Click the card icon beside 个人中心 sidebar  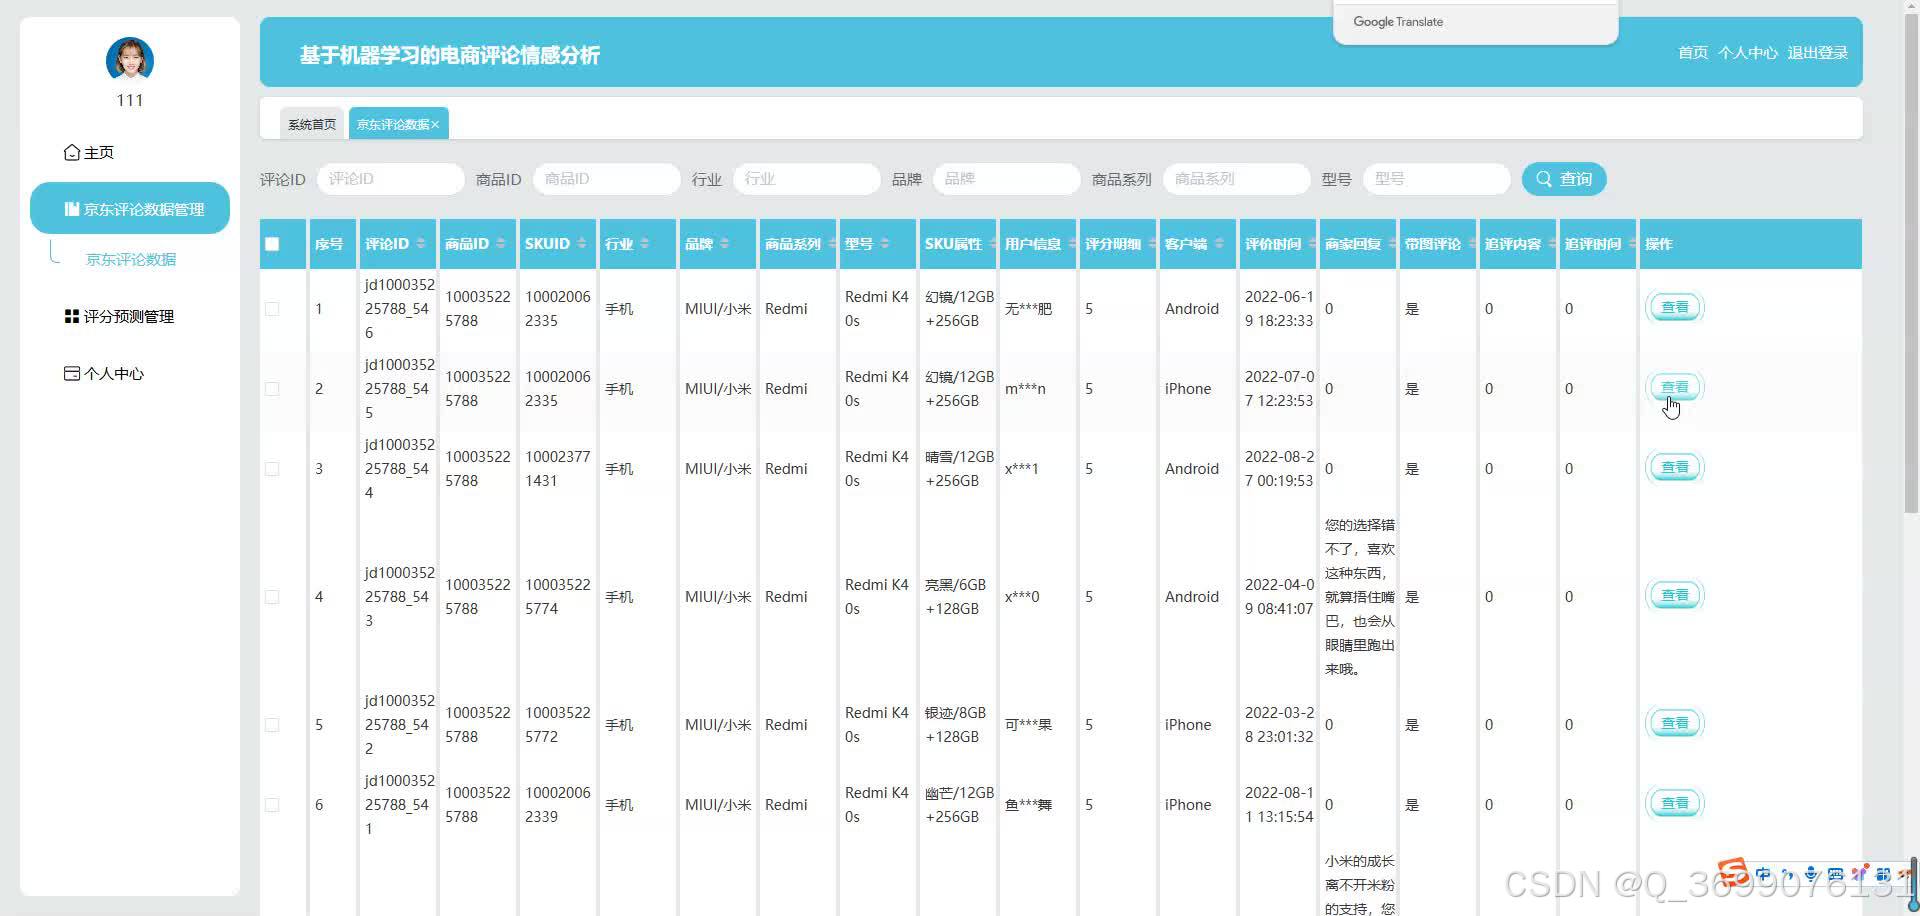point(72,373)
